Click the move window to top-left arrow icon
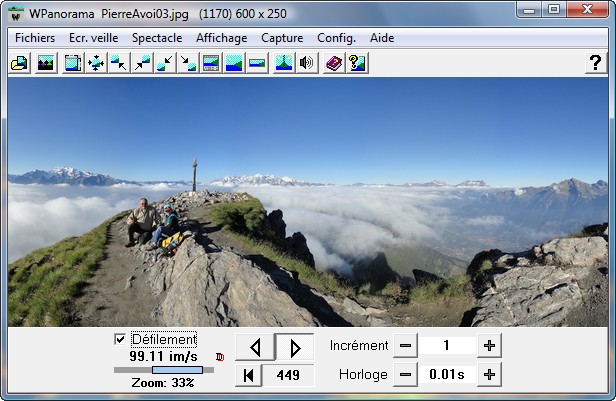Screen dimensions: 616x401 119,63
